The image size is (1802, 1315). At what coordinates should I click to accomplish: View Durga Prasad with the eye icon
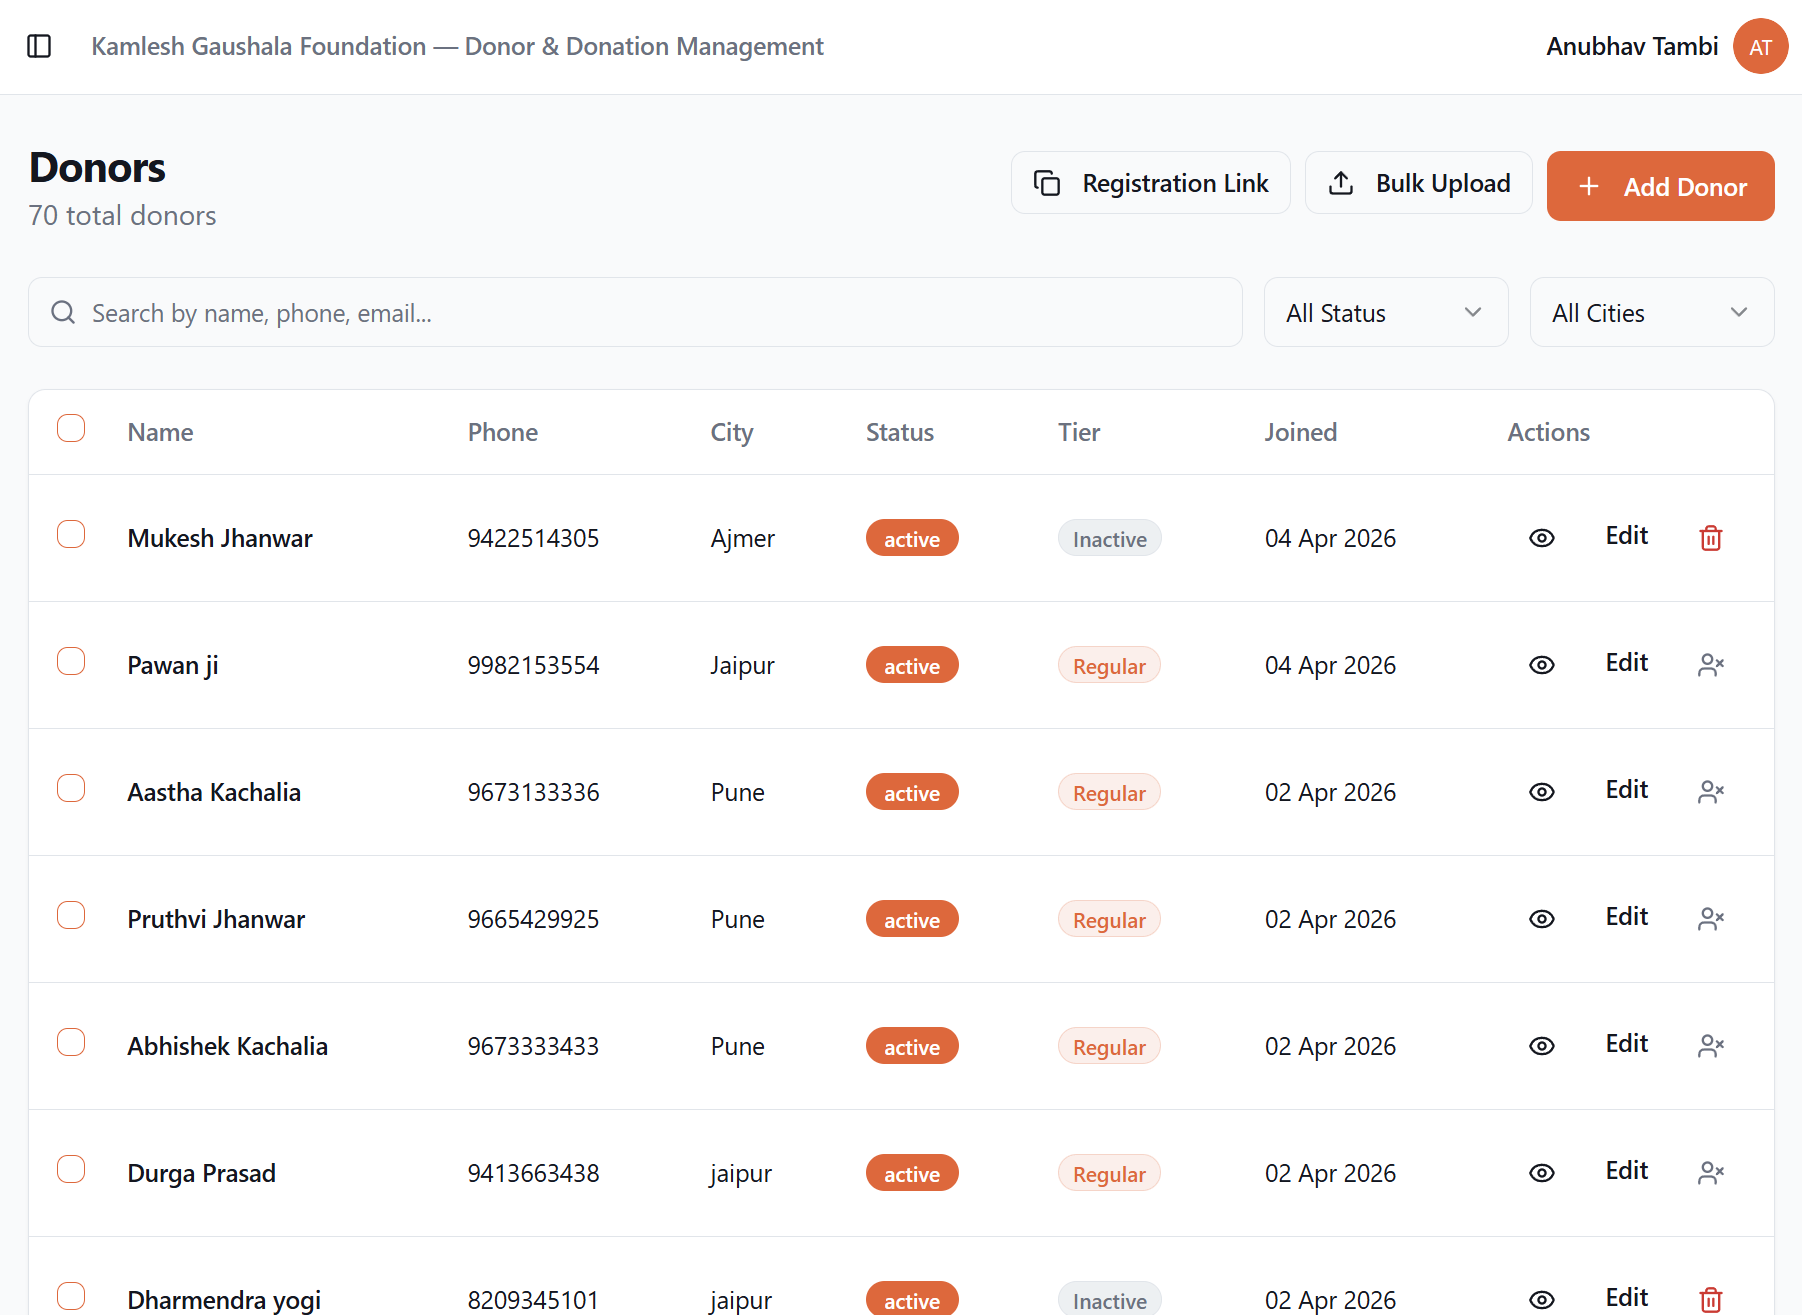click(x=1541, y=1173)
